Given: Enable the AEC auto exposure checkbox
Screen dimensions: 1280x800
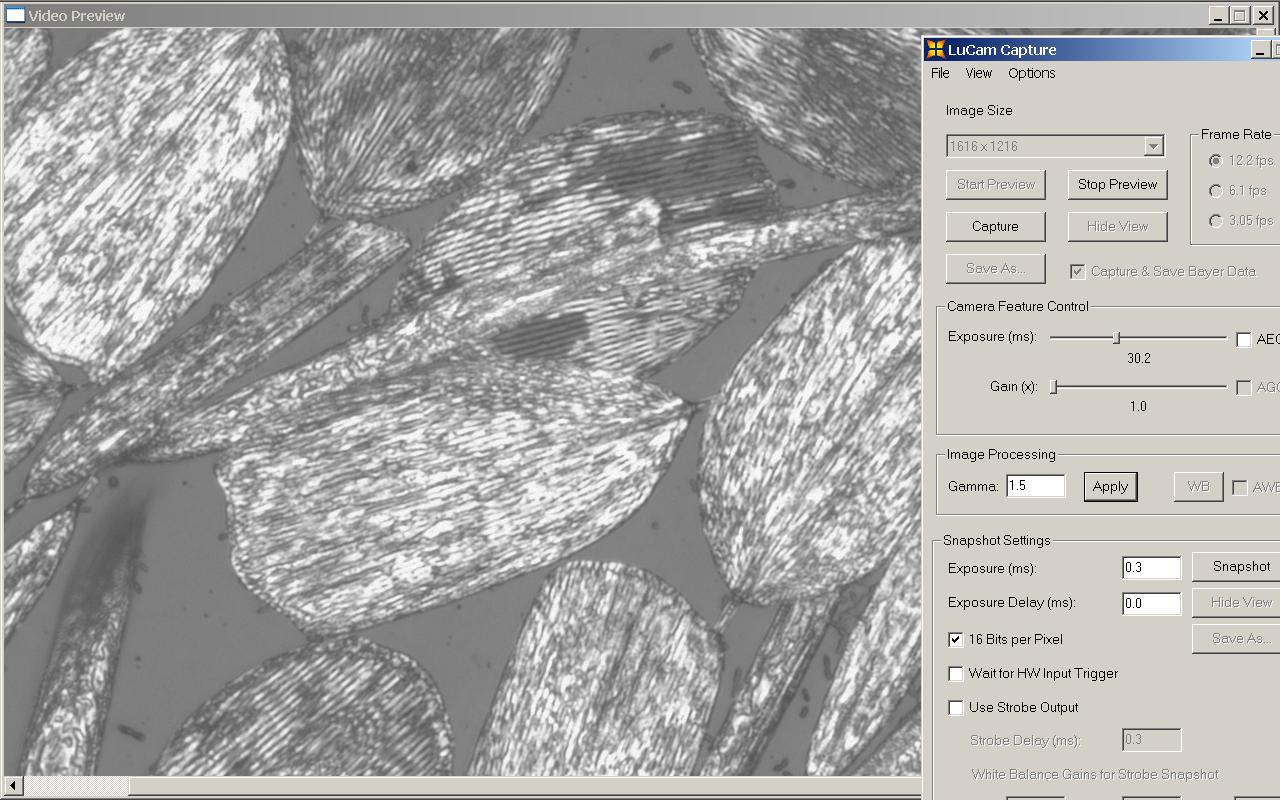Looking at the screenshot, I should pyautogui.click(x=1243, y=340).
